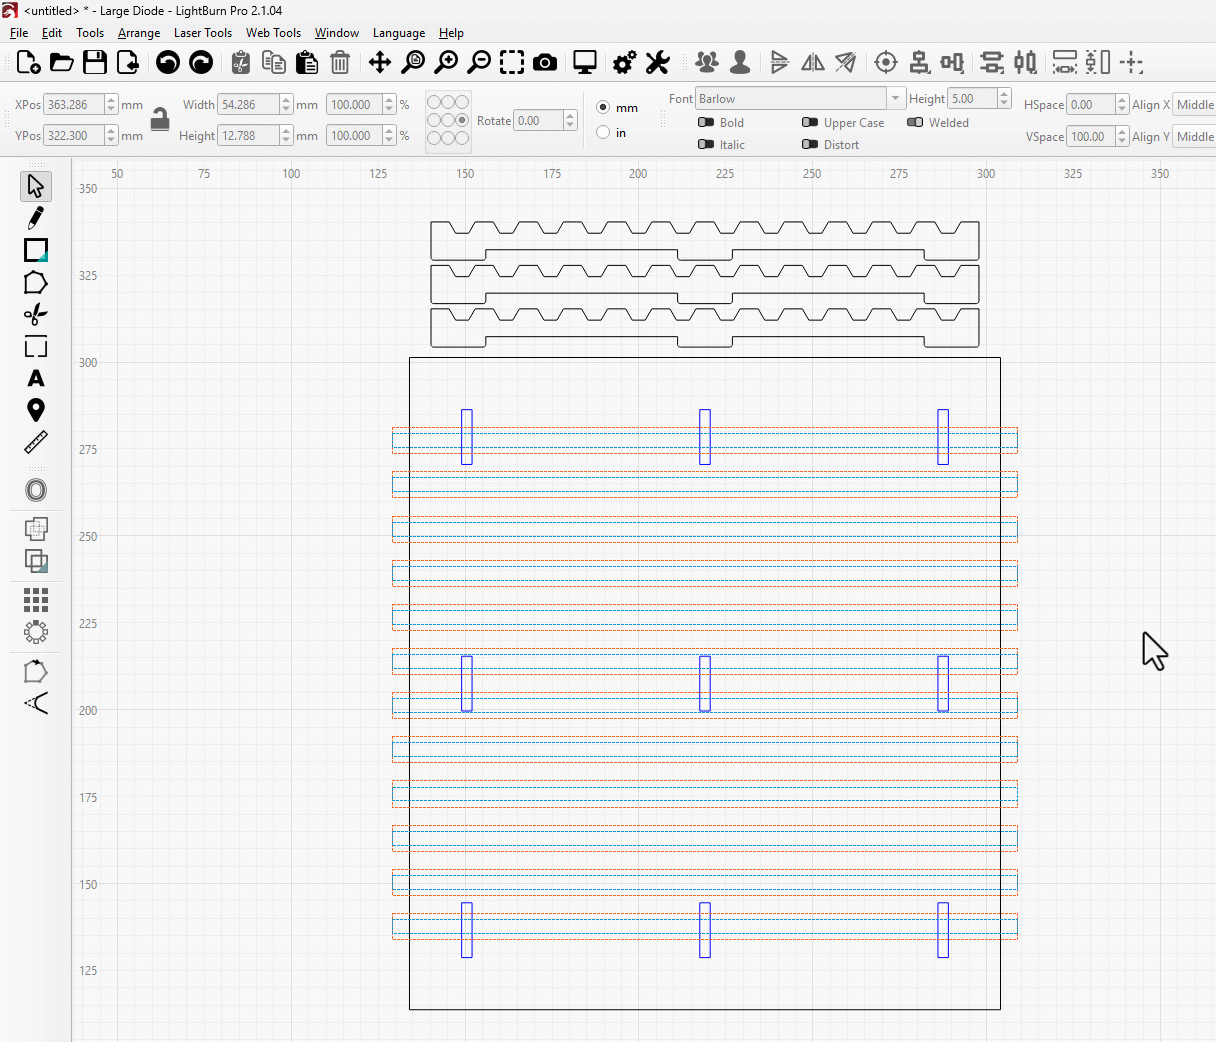
Task: Adjust the font Height spinner
Action: 1004,98
